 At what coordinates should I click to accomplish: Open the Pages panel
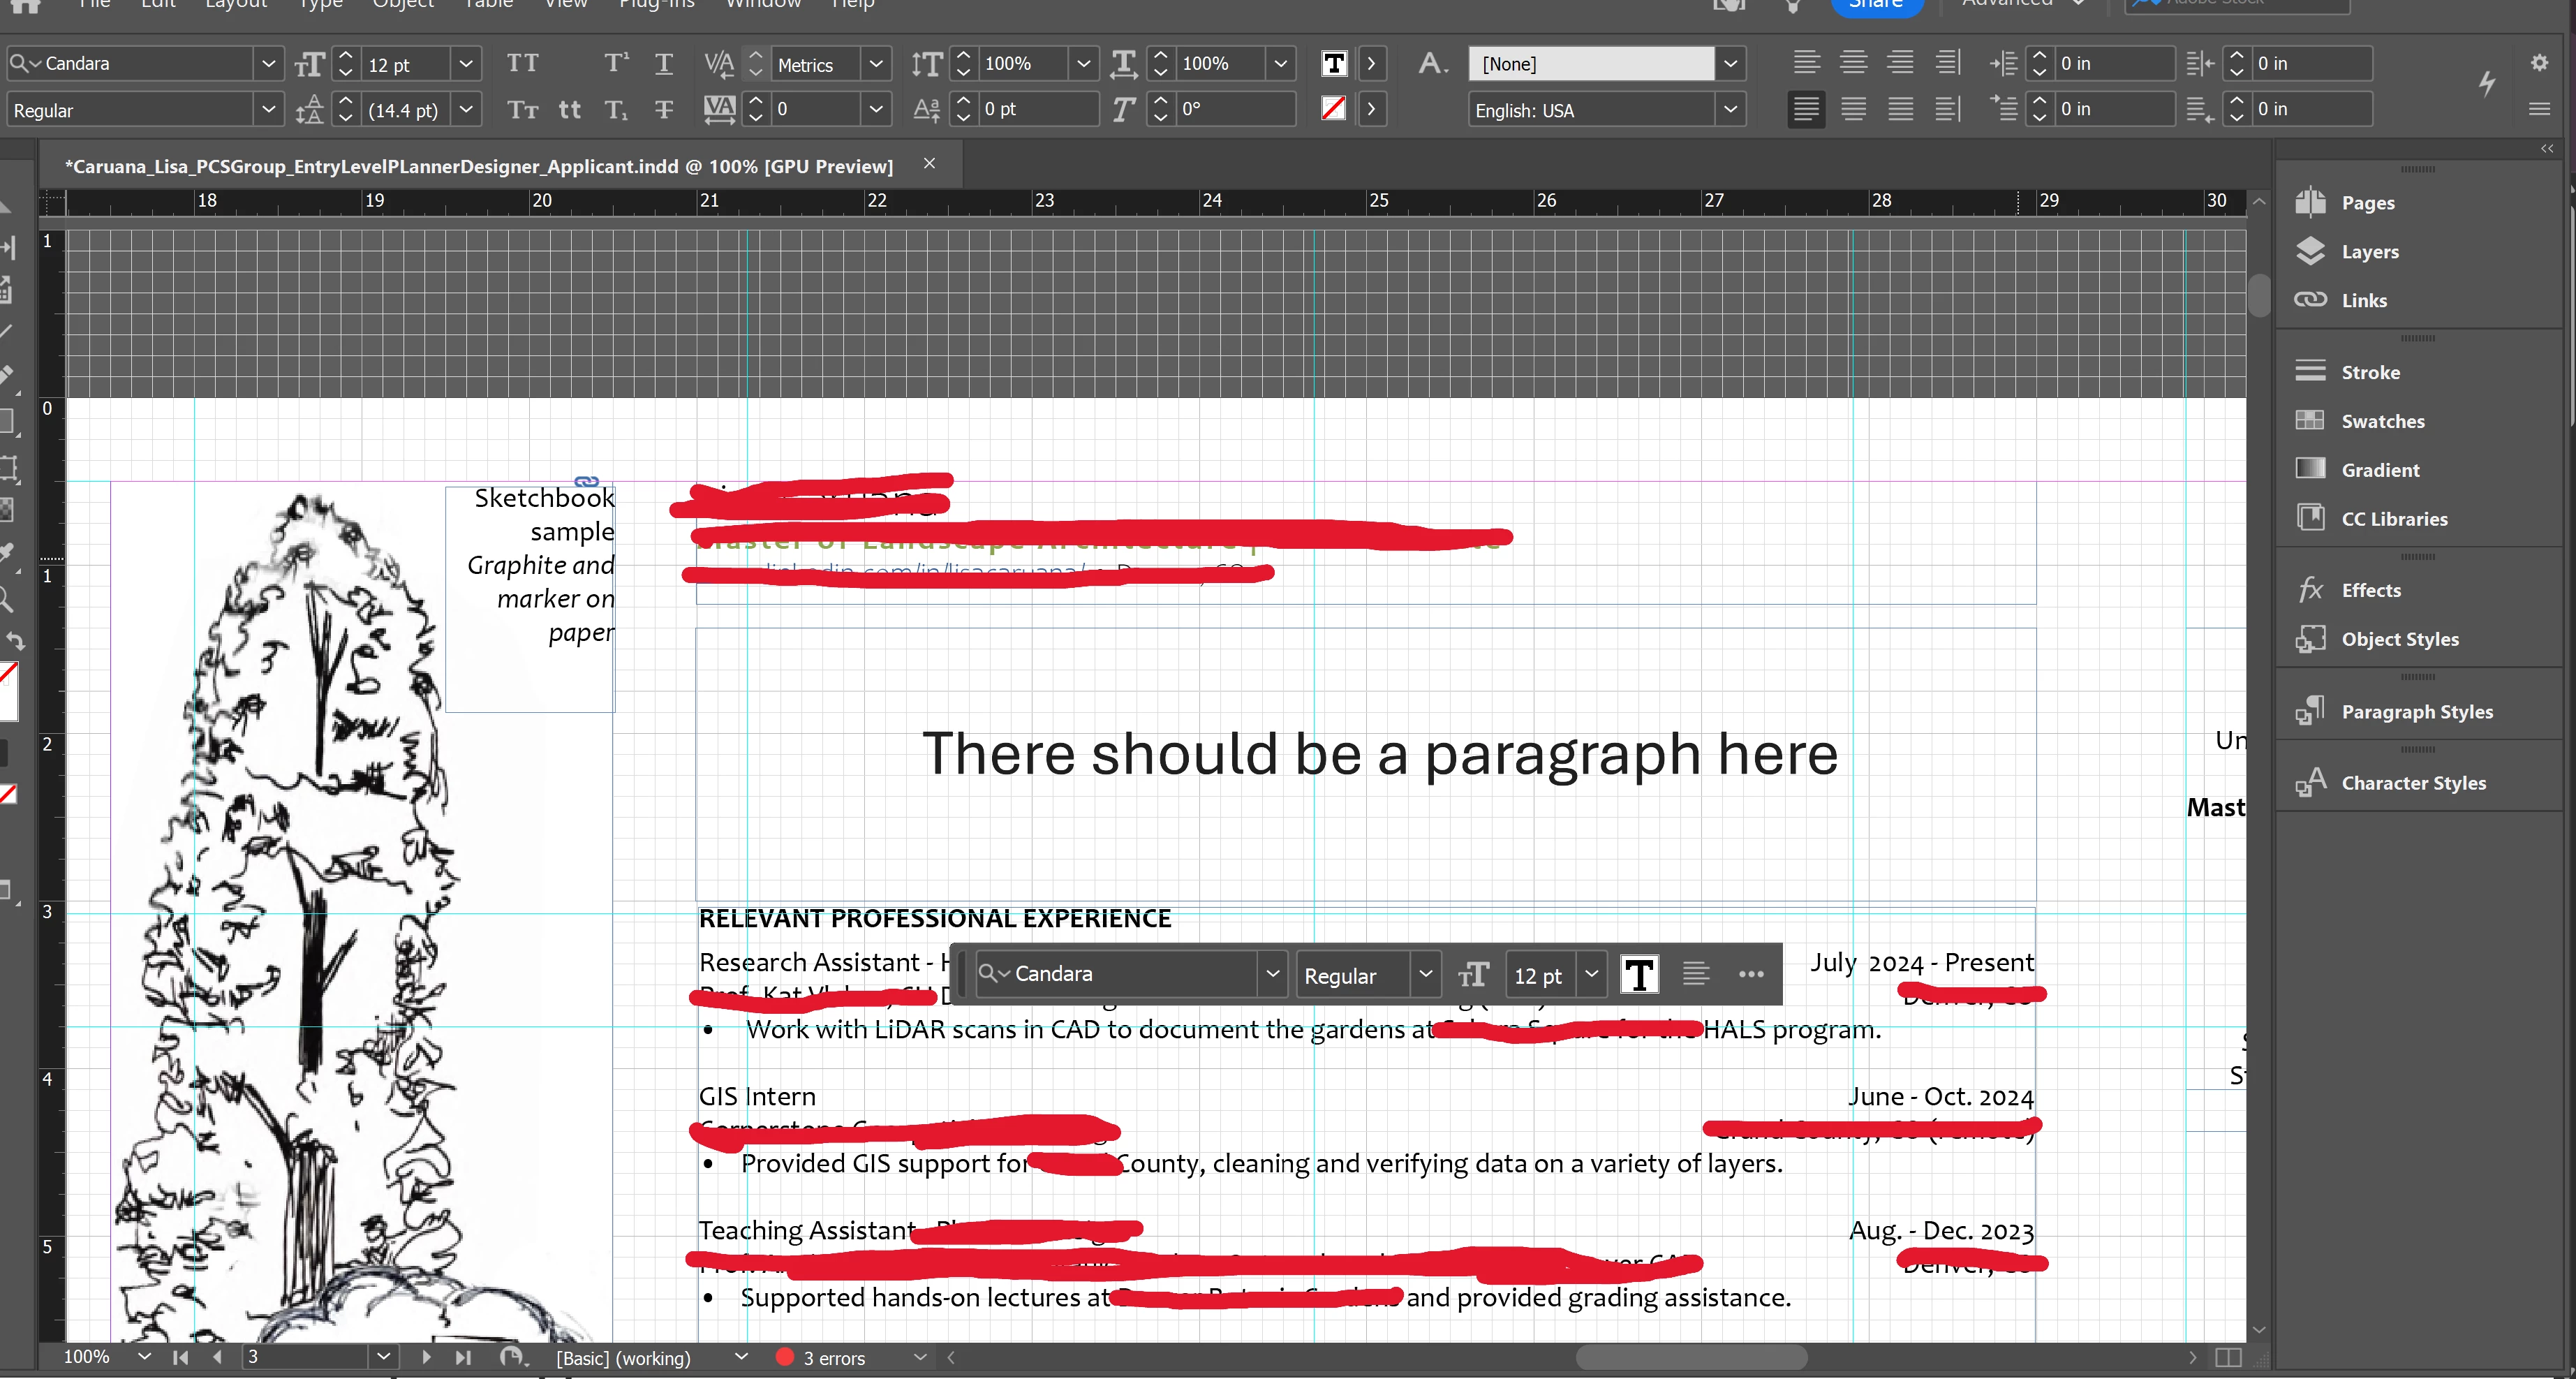pyautogui.click(x=2367, y=203)
